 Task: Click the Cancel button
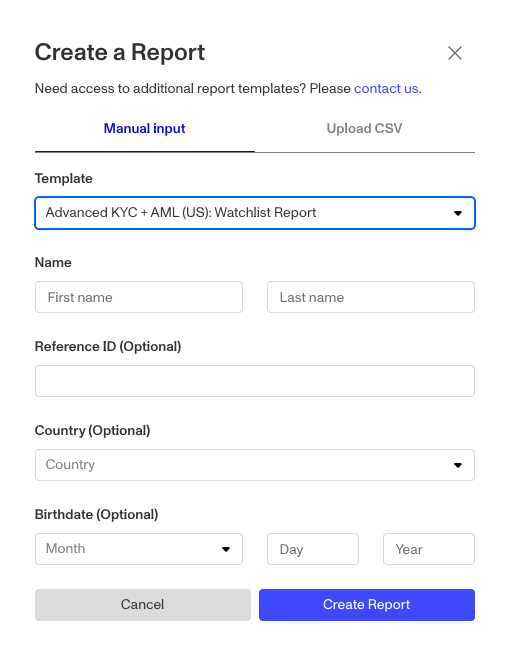pos(143,605)
